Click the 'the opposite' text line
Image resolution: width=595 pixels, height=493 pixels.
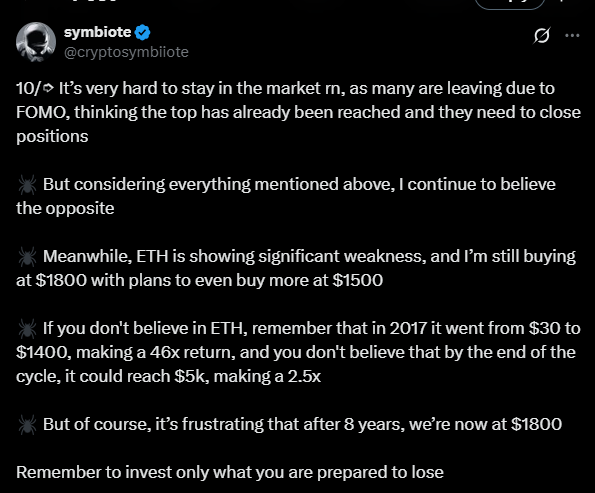[x=65, y=208]
